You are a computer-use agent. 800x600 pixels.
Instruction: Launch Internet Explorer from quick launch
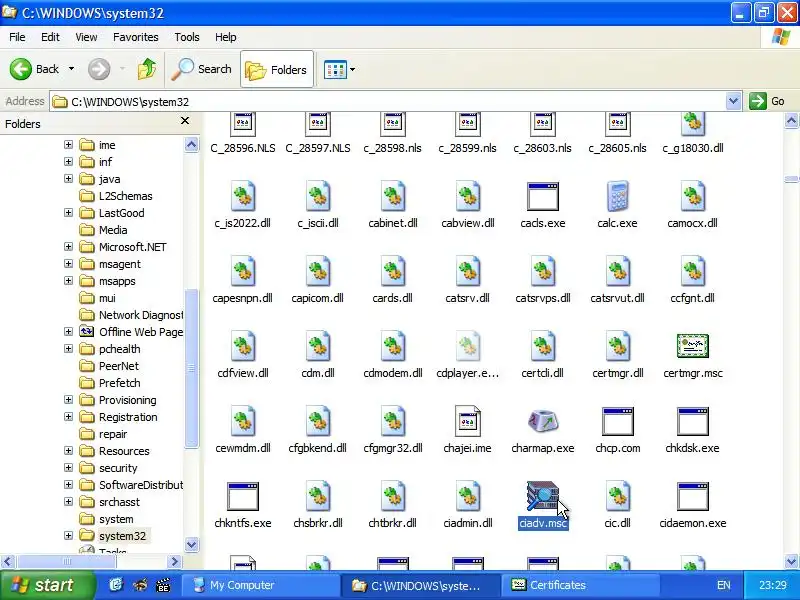[x=116, y=585]
